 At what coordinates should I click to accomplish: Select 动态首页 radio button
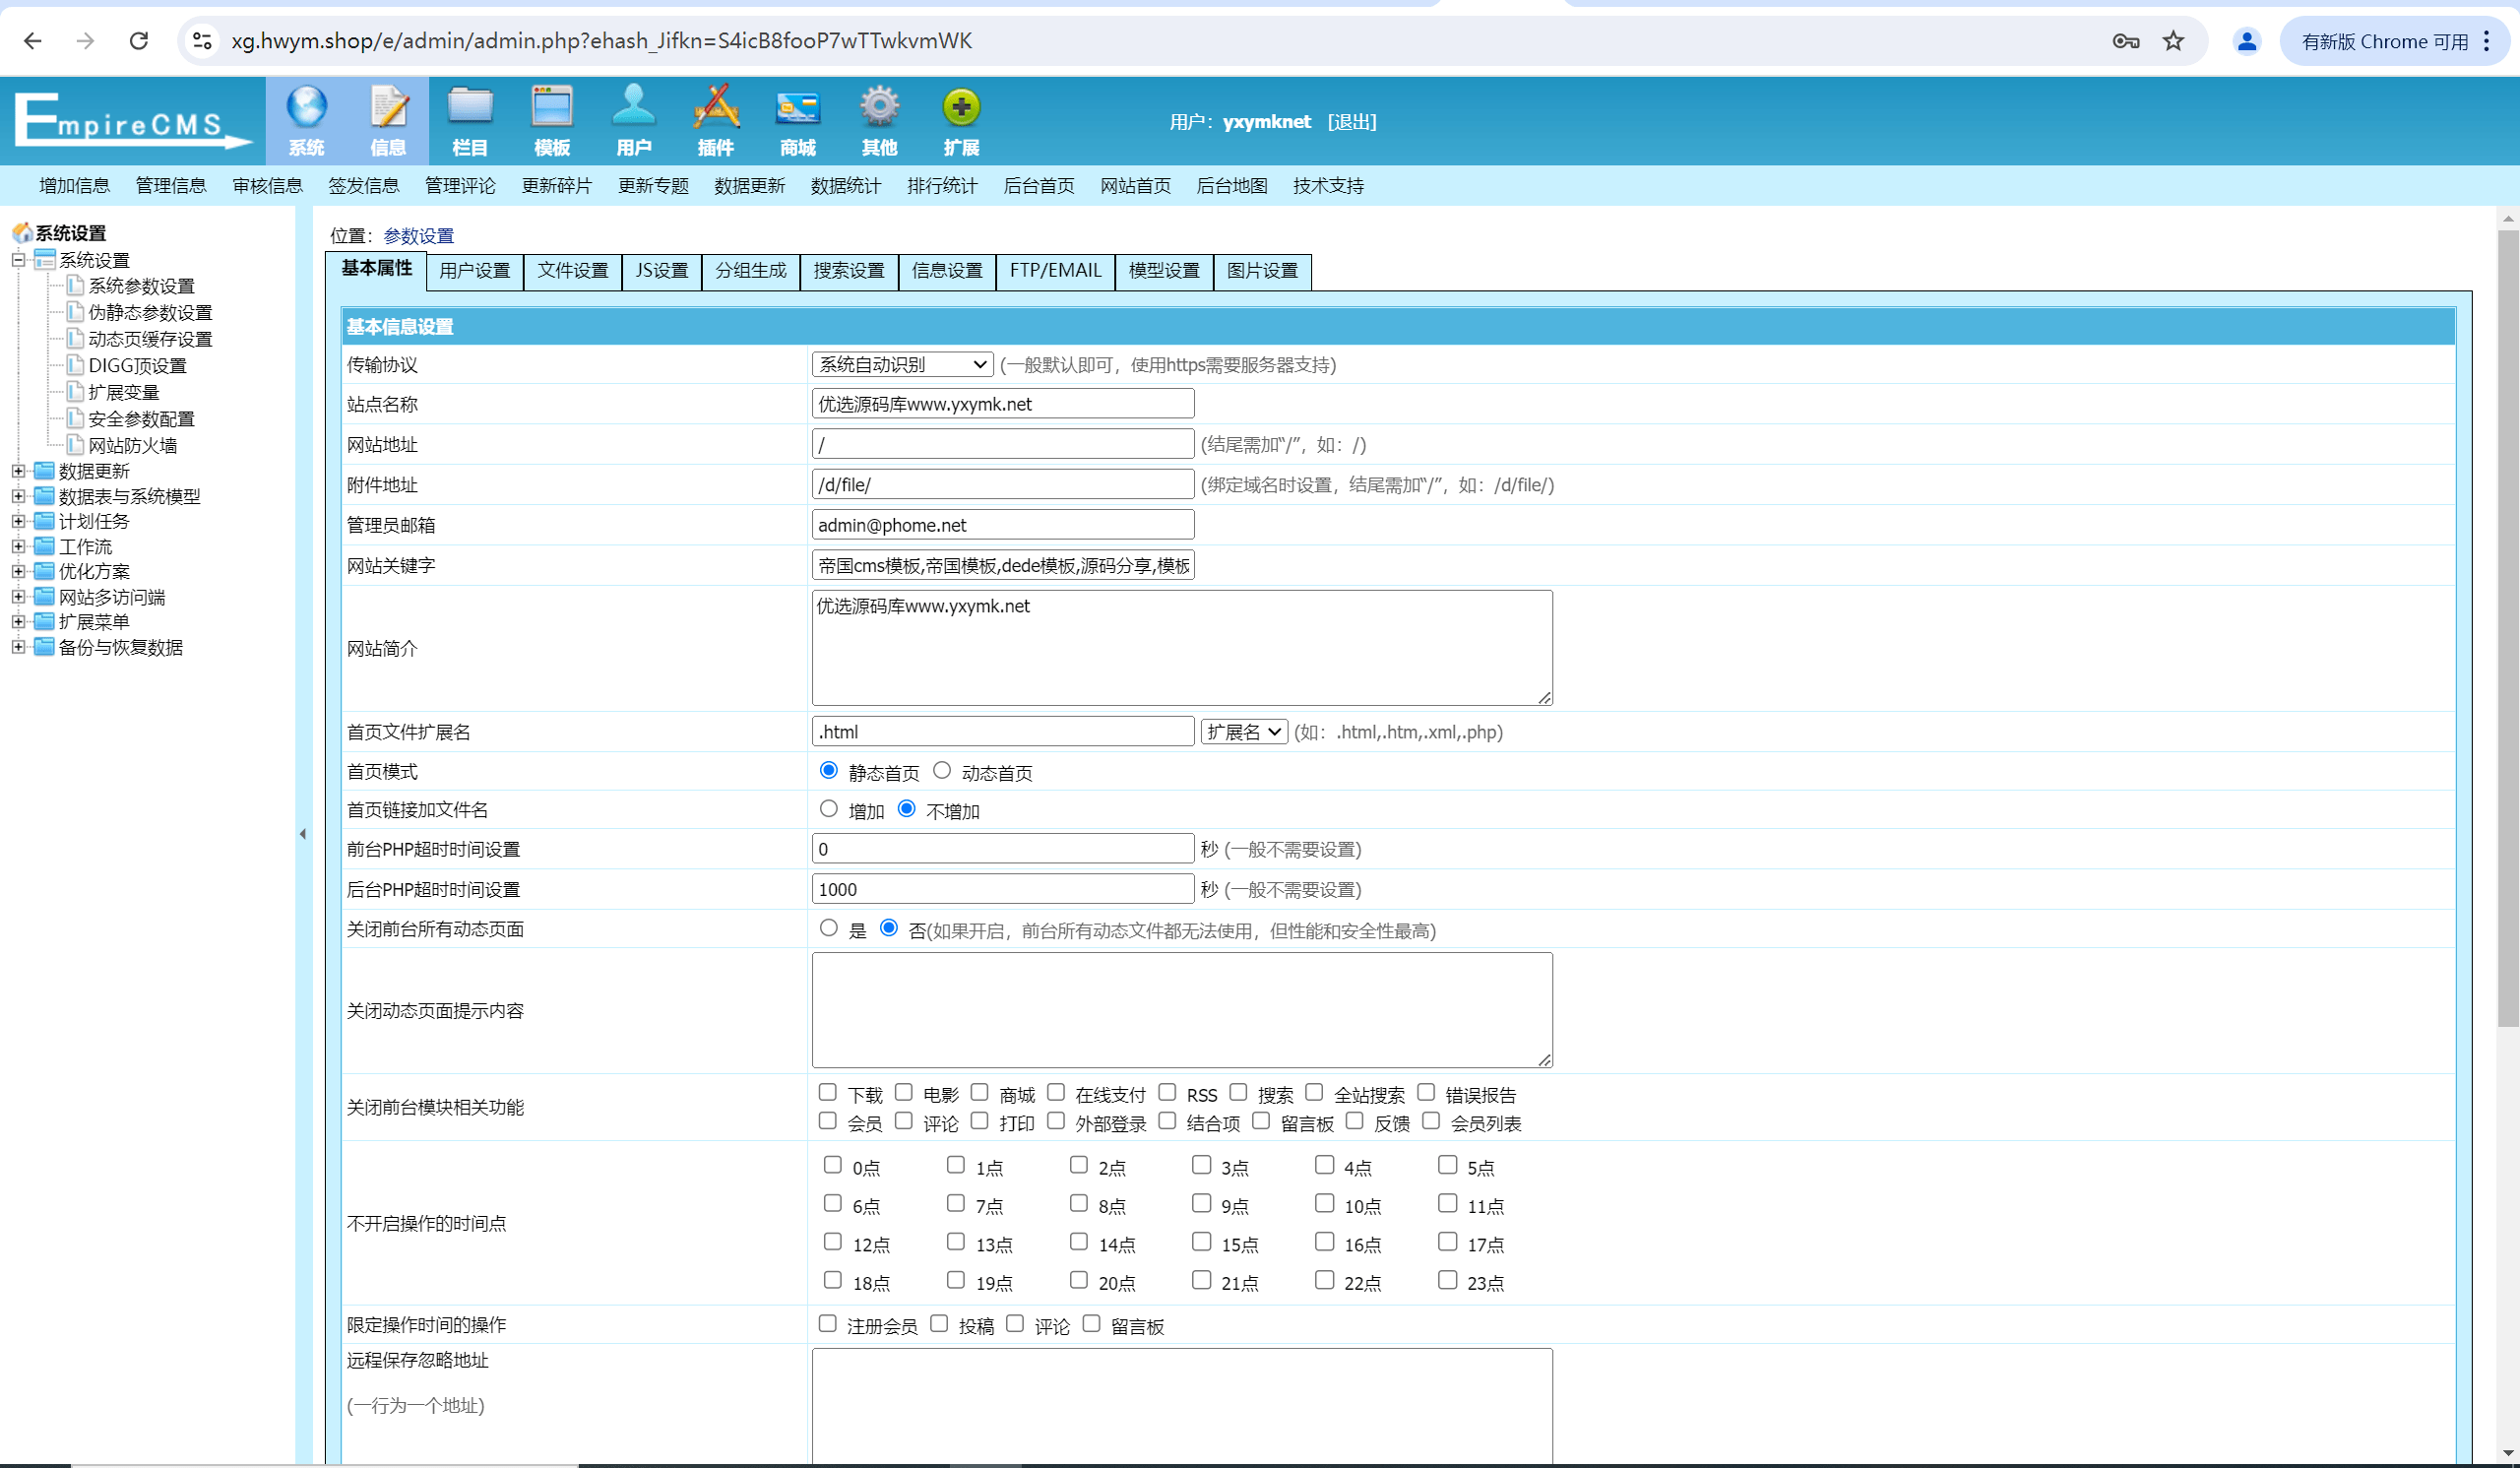[942, 770]
